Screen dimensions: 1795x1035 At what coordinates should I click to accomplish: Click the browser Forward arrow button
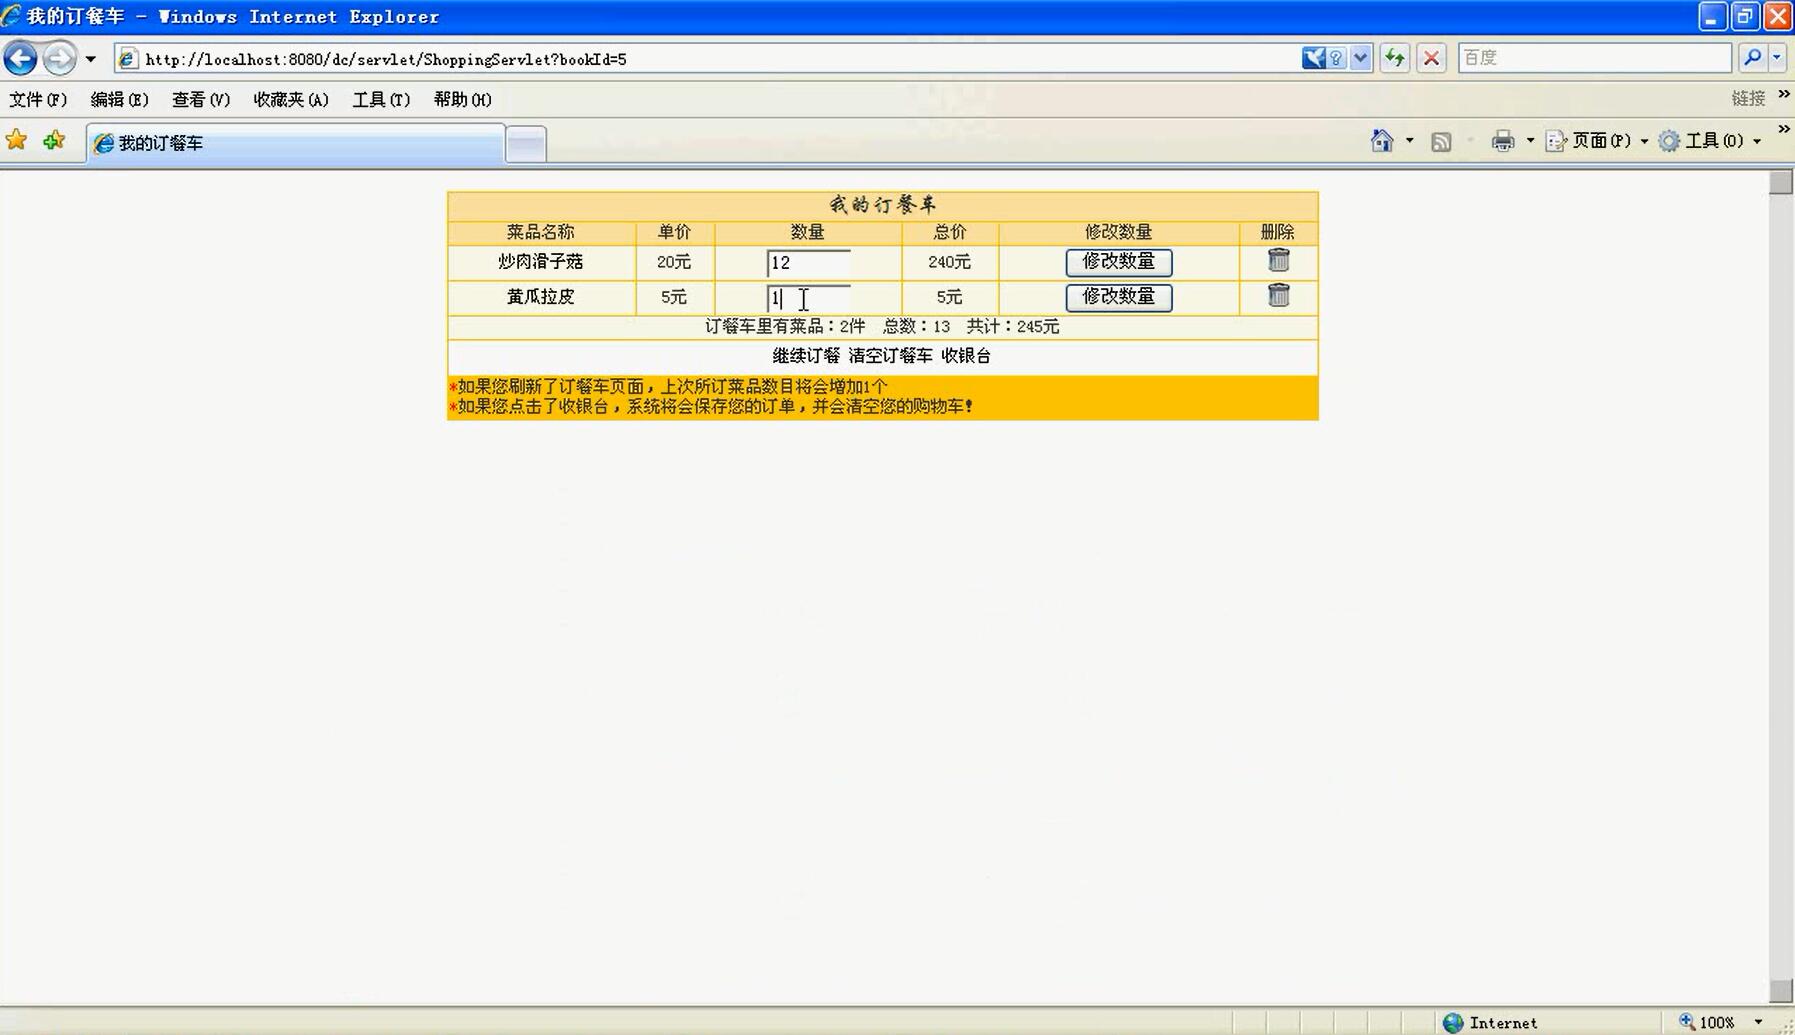click(x=60, y=58)
